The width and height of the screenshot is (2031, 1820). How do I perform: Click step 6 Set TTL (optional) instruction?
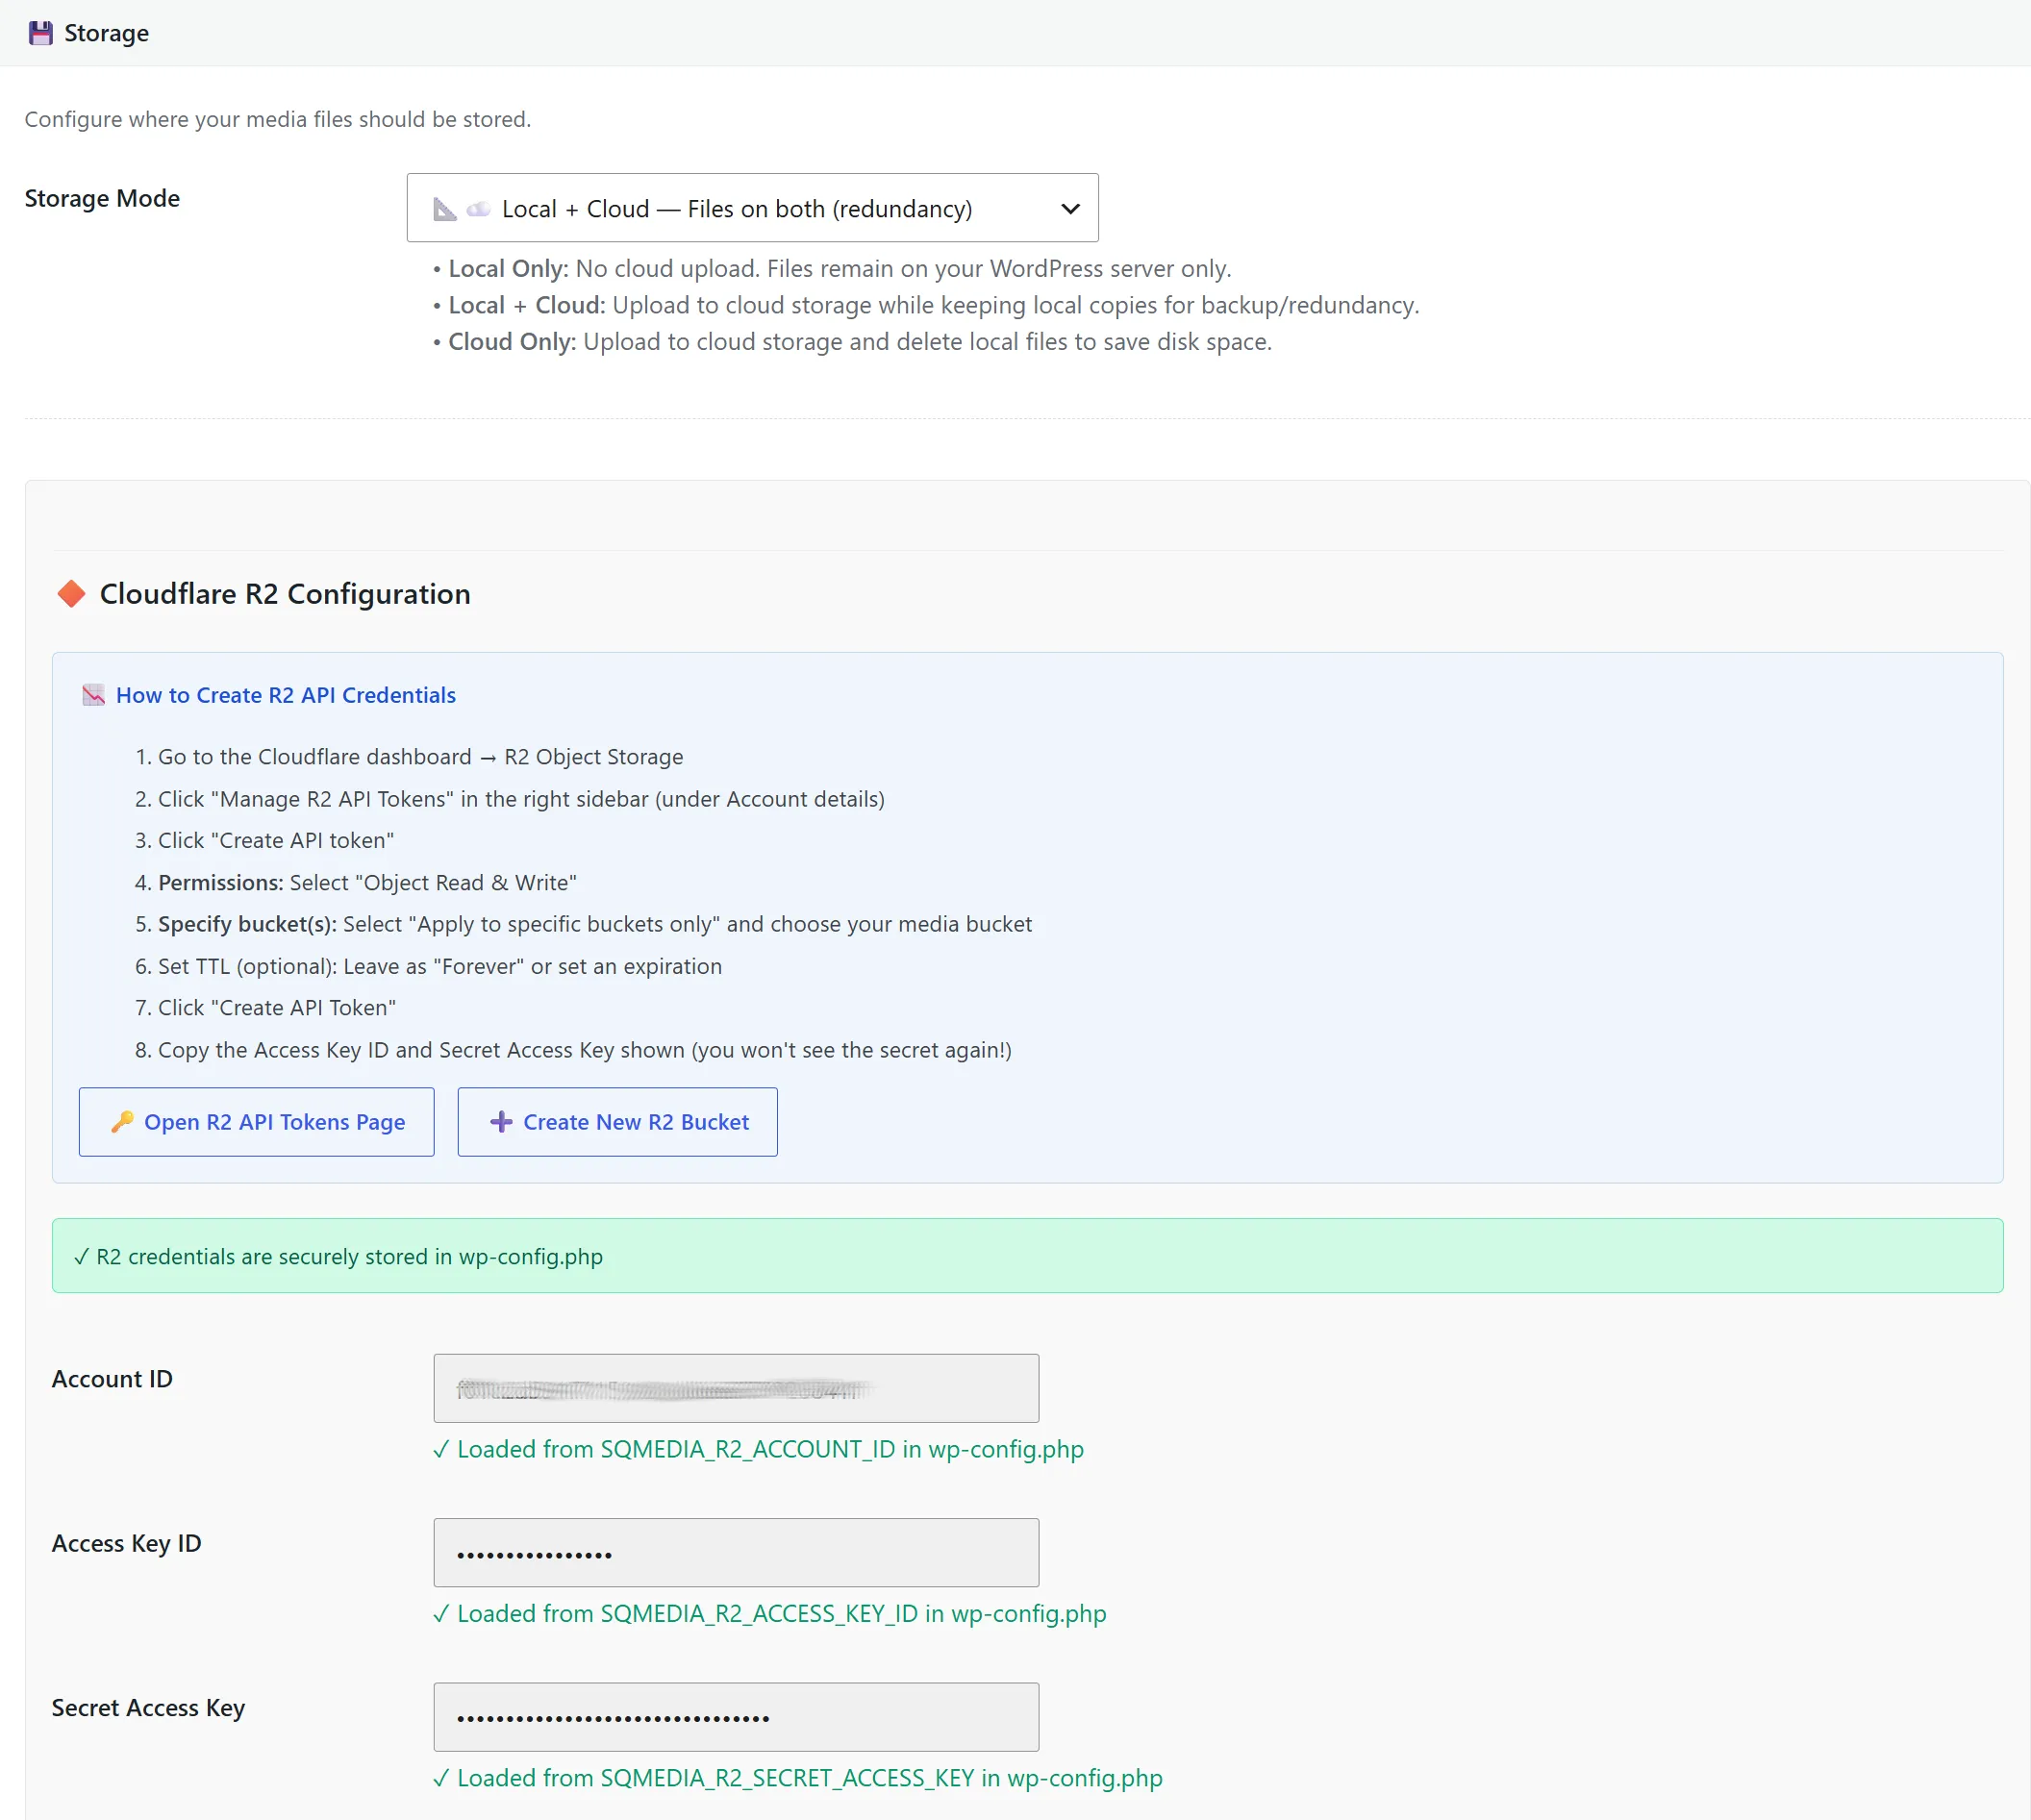point(428,966)
